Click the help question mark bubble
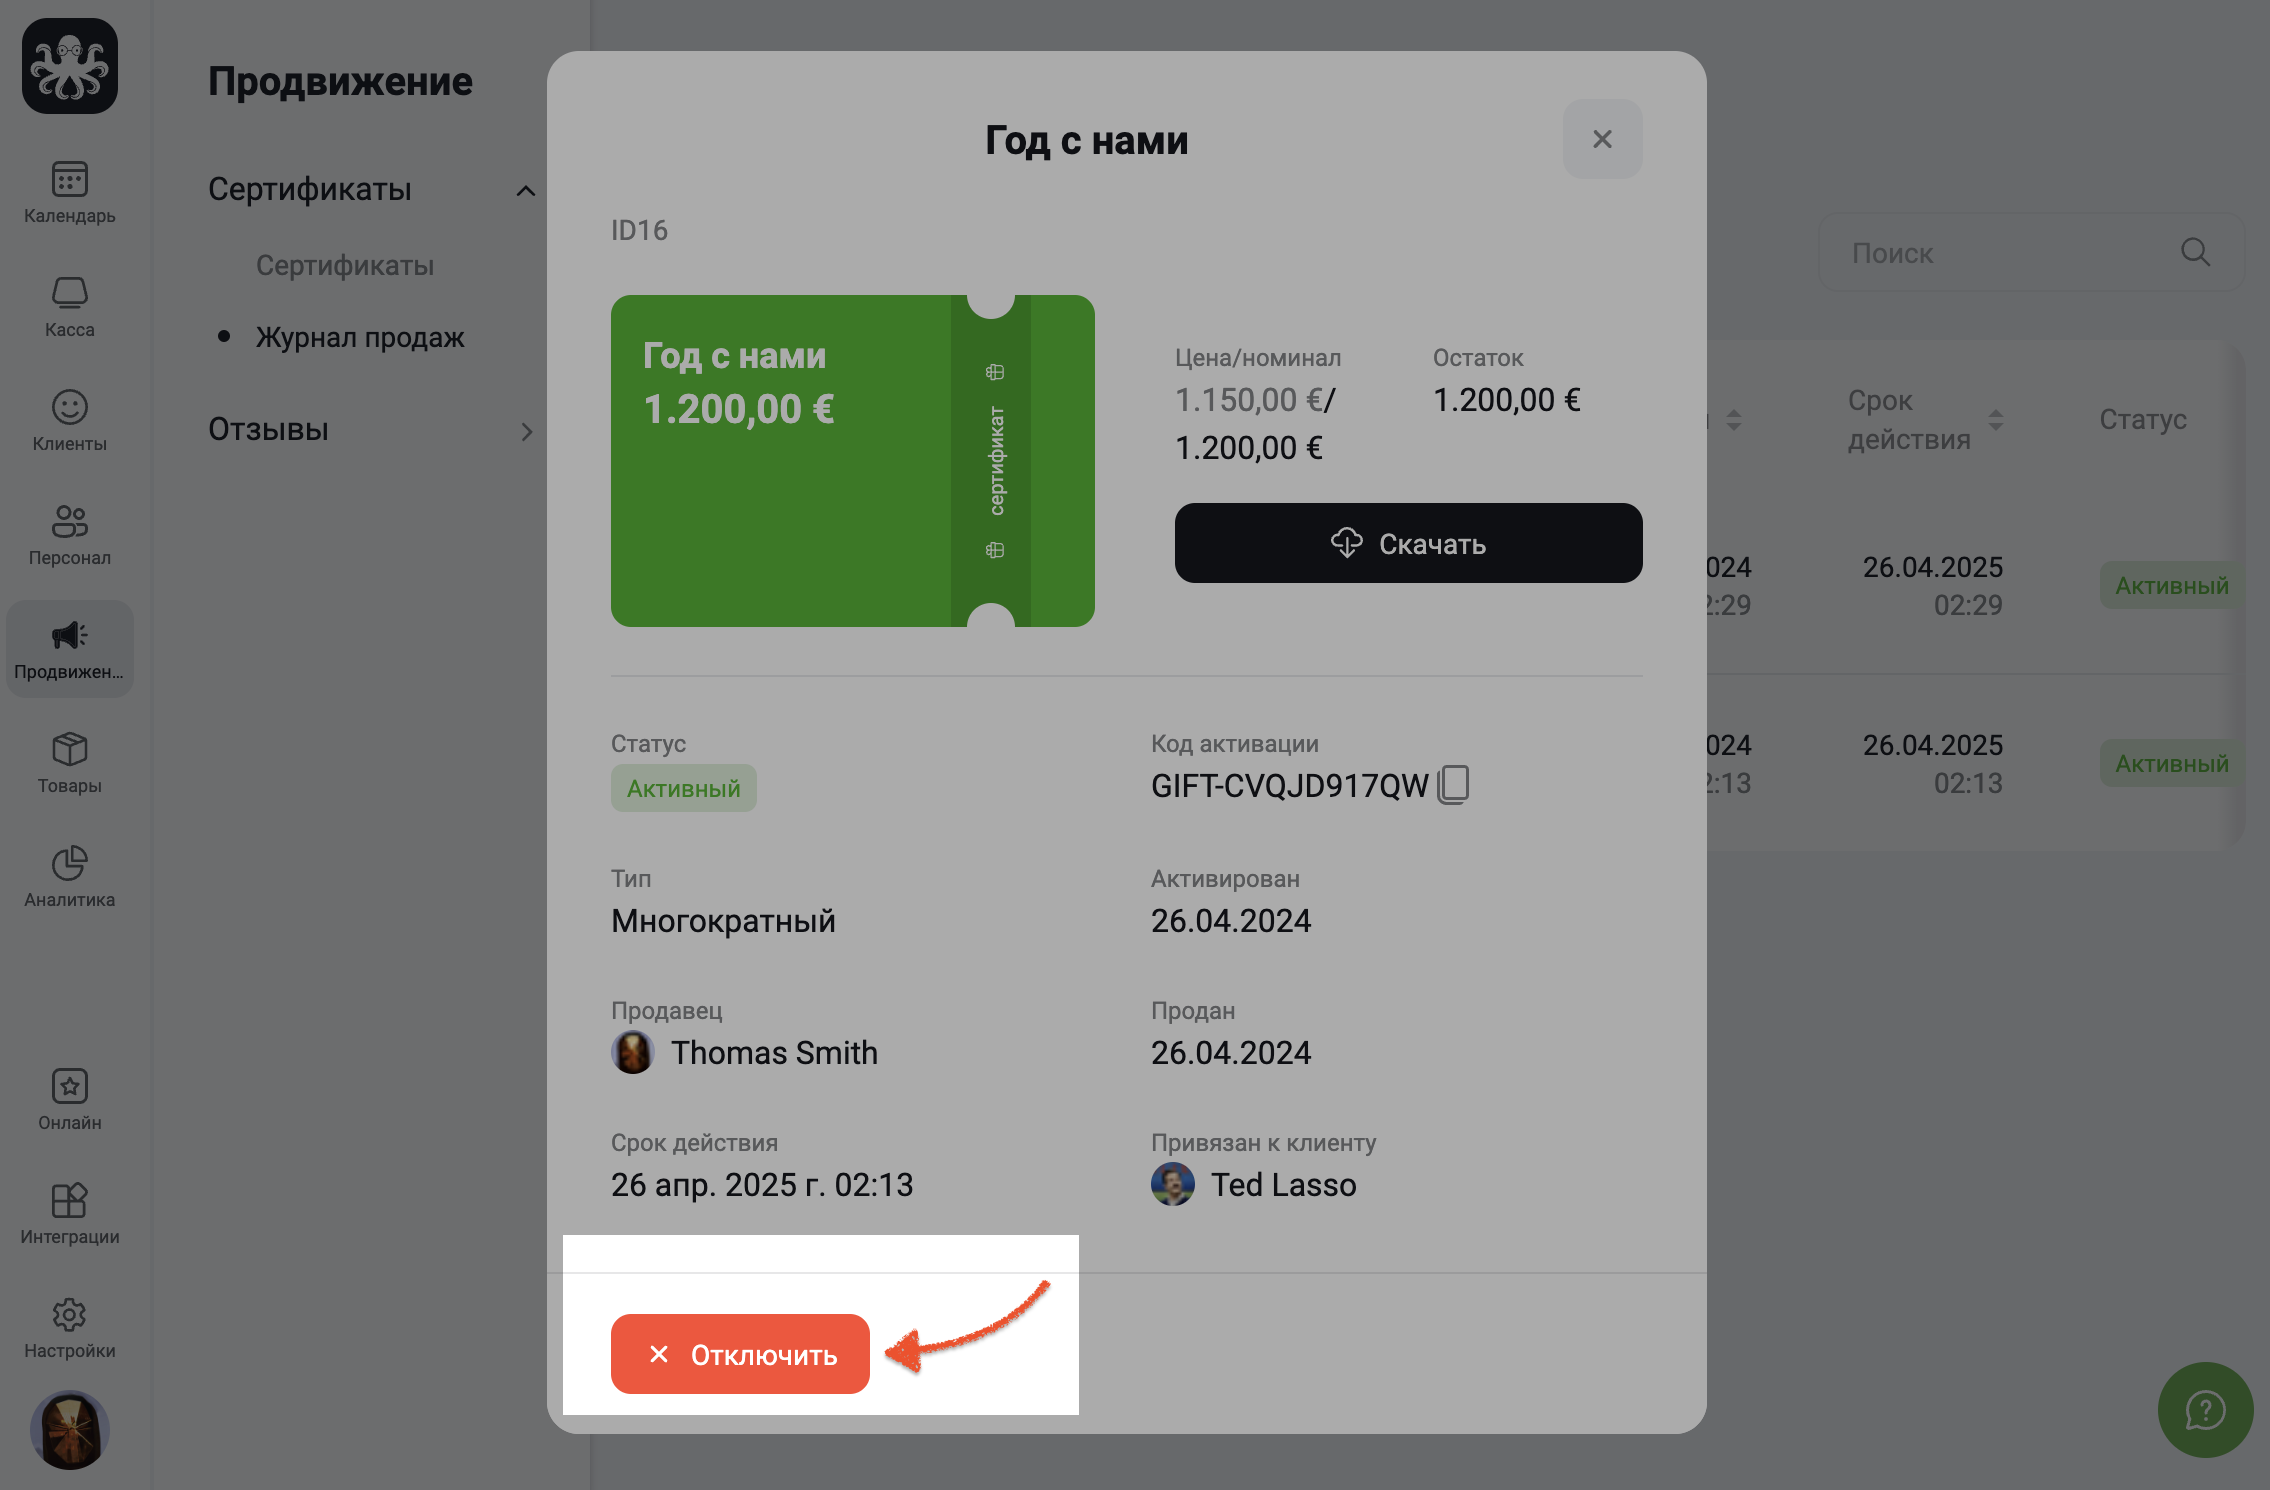 [2204, 1410]
